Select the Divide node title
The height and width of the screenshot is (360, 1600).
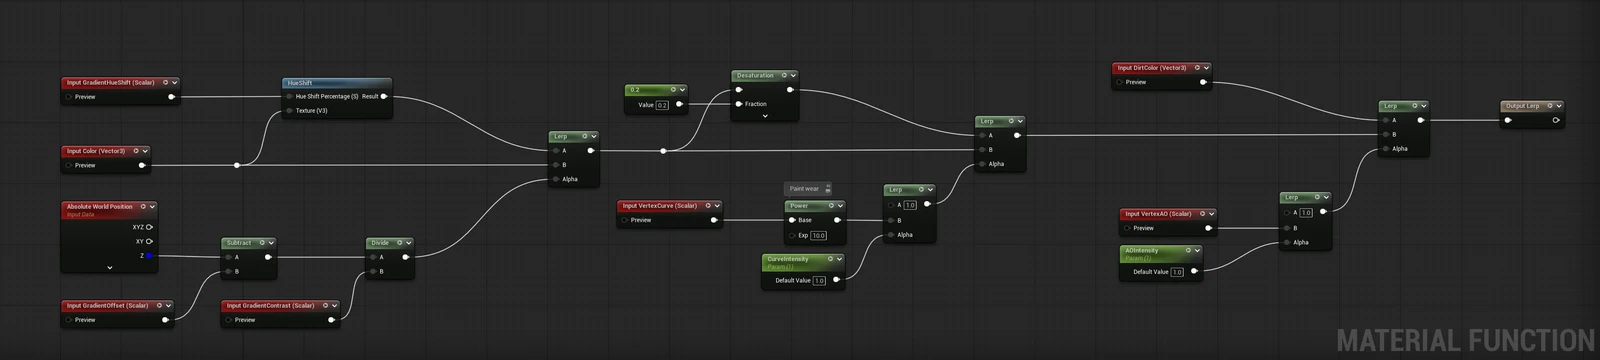(x=380, y=243)
